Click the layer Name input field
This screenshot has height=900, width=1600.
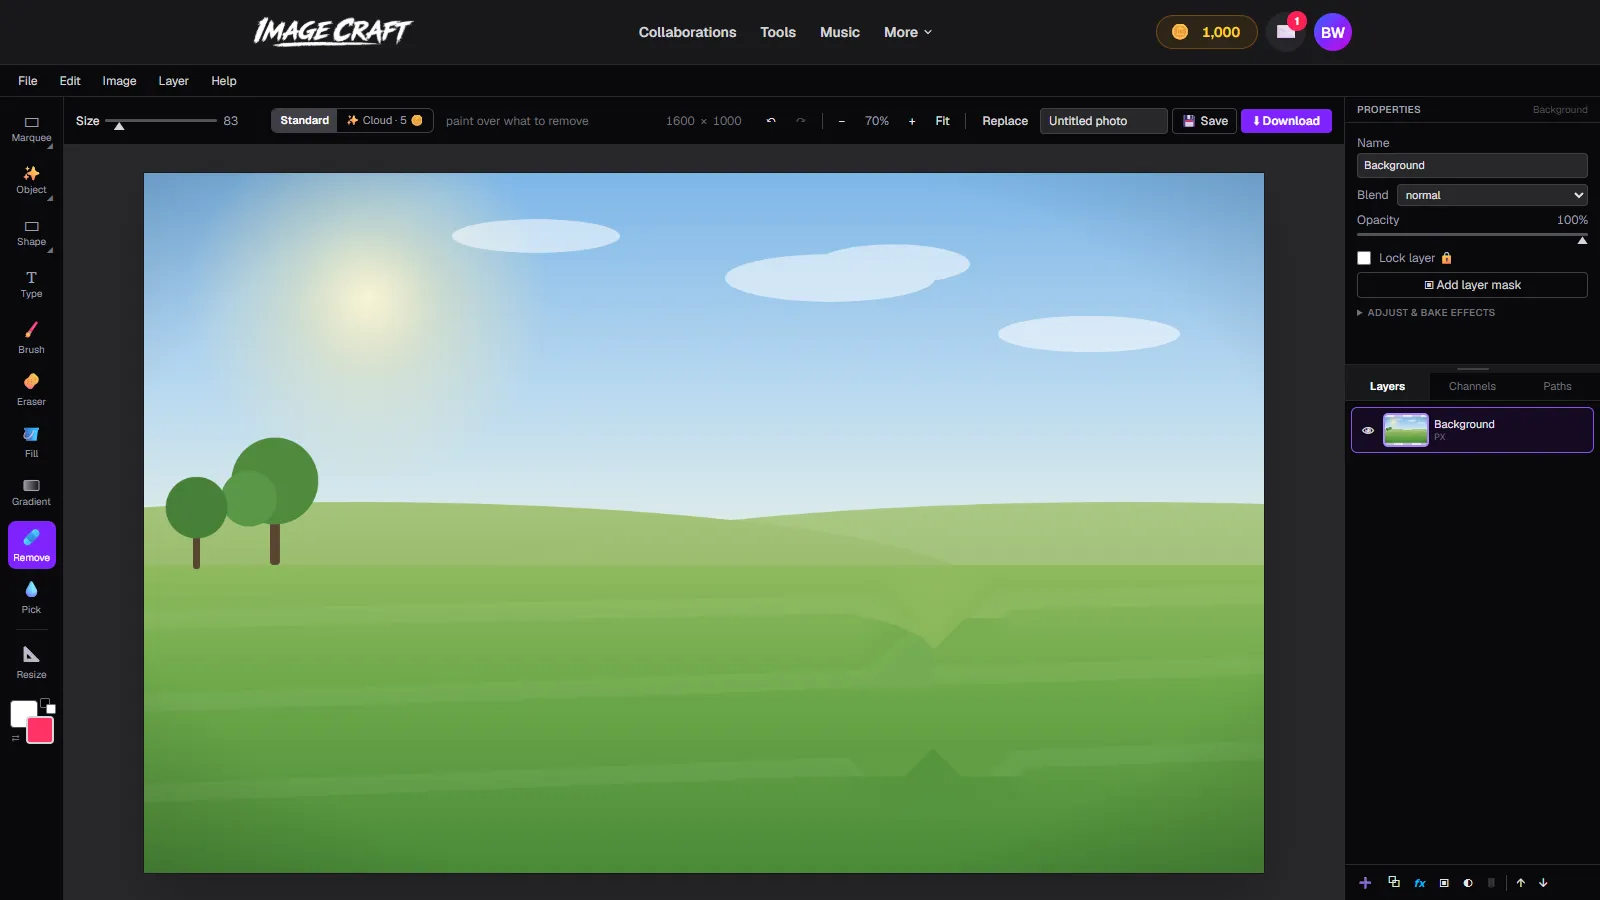click(x=1472, y=165)
